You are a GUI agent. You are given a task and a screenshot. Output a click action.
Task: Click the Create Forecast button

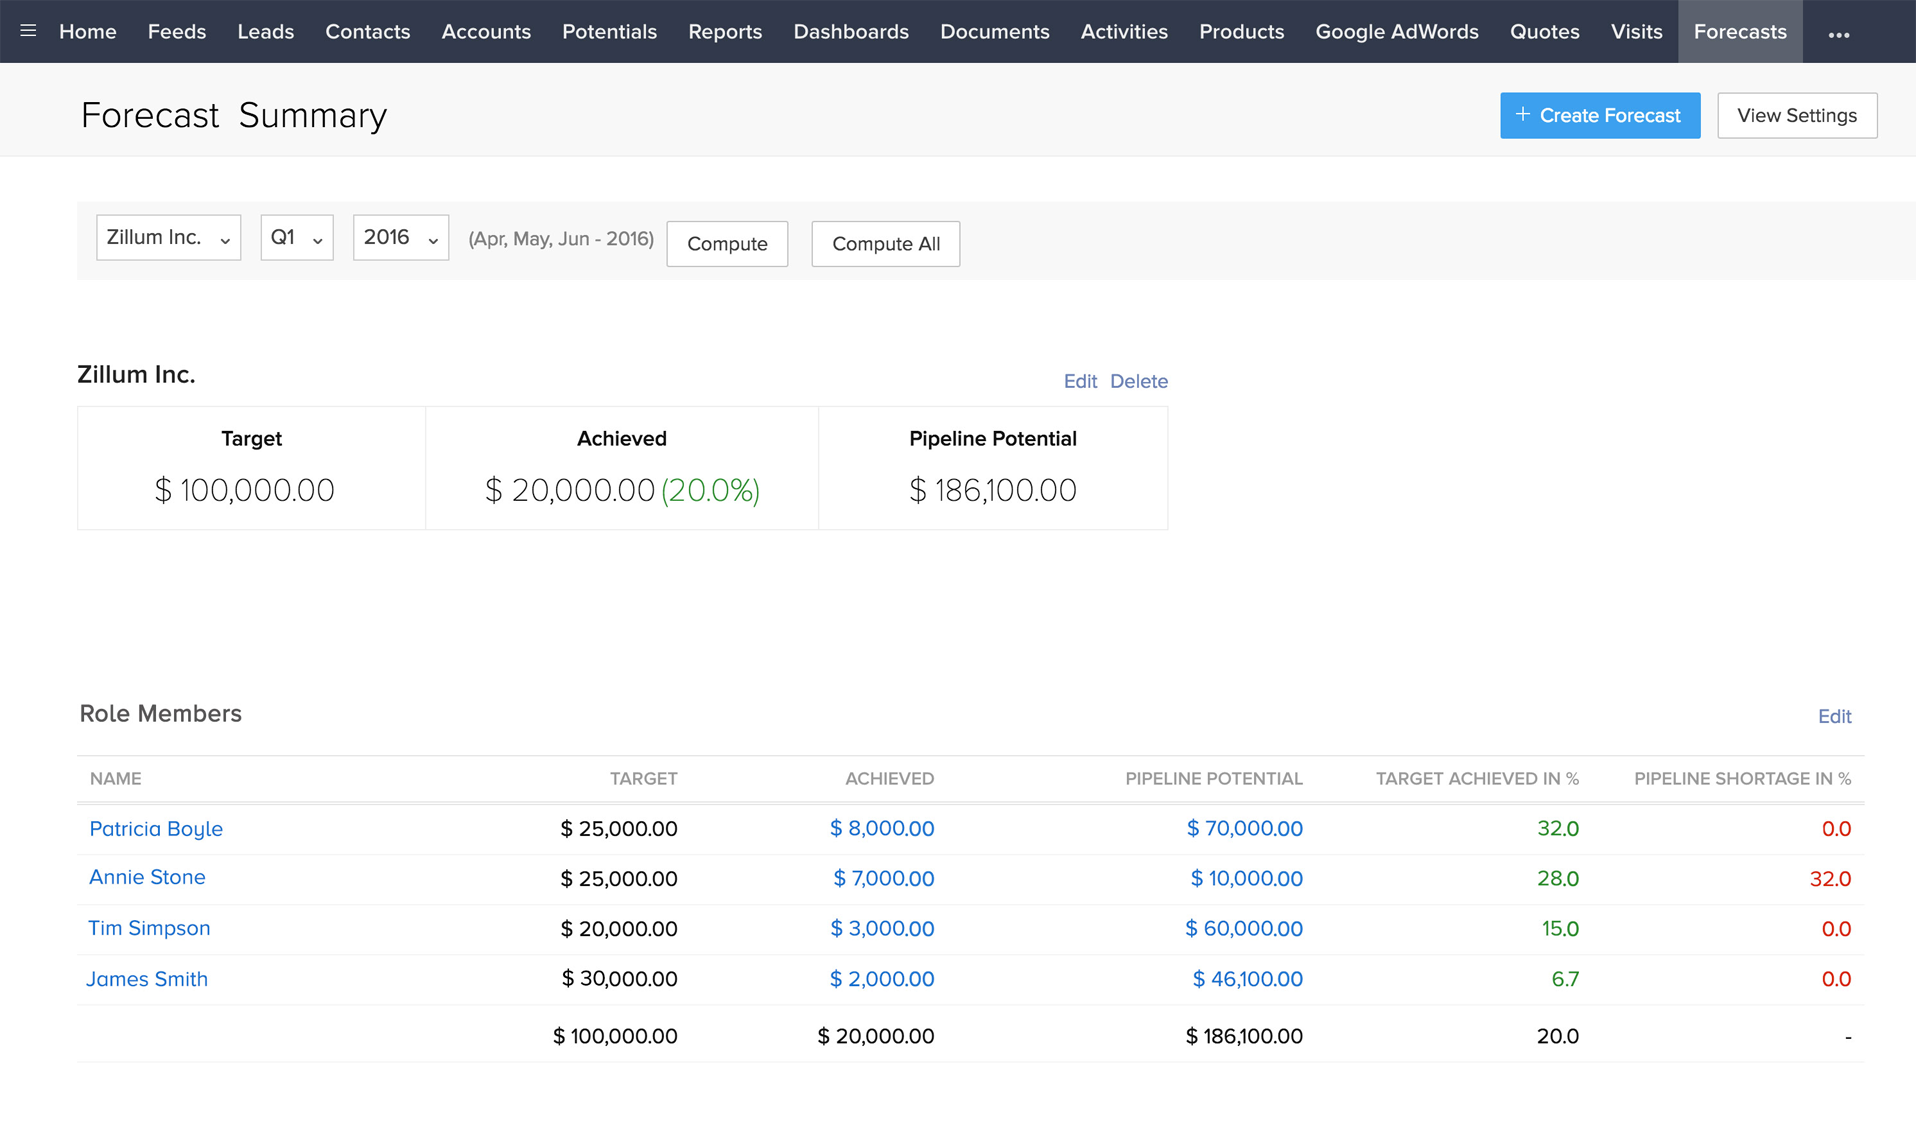(x=1599, y=116)
